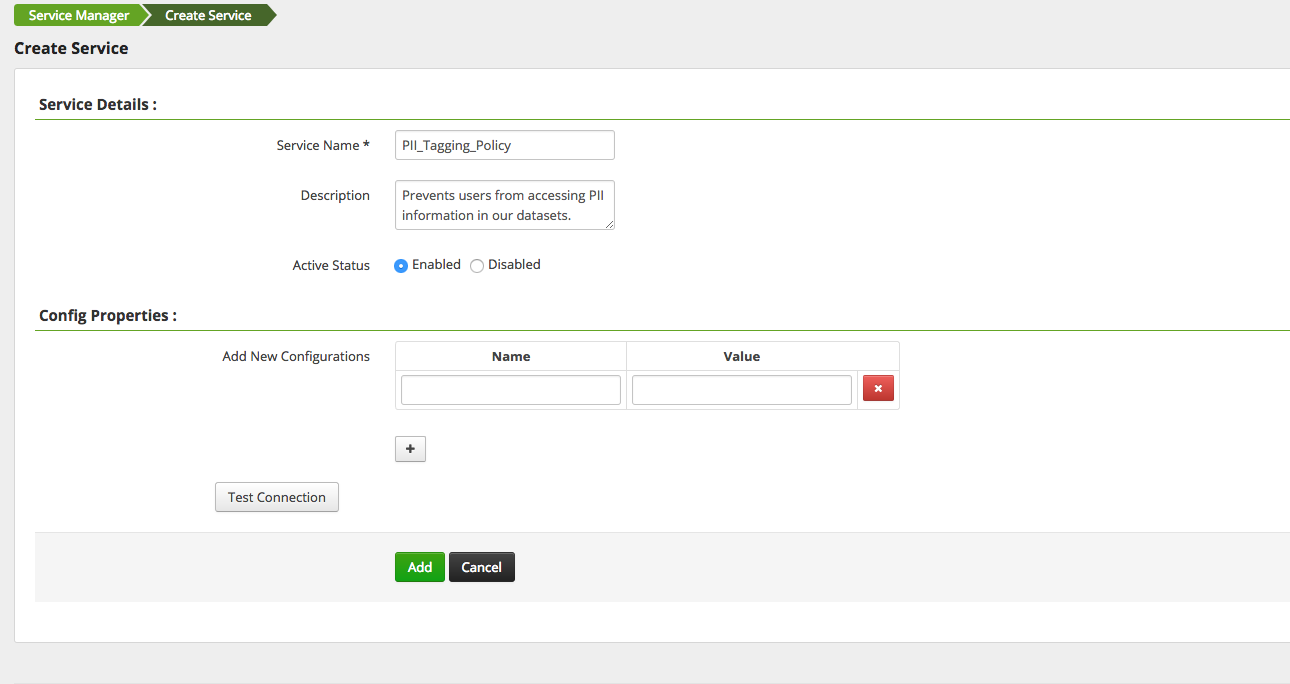This screenshot has height=684, width=1290.
Task: Click the Cancel button
Action: (x=481, y=566)
